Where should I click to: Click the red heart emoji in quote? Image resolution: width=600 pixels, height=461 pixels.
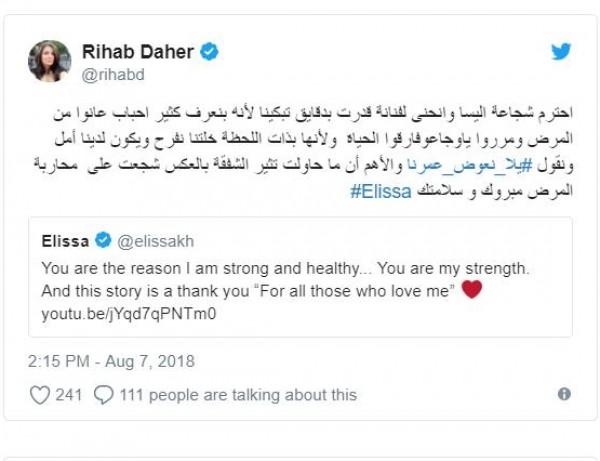point(472,289)
